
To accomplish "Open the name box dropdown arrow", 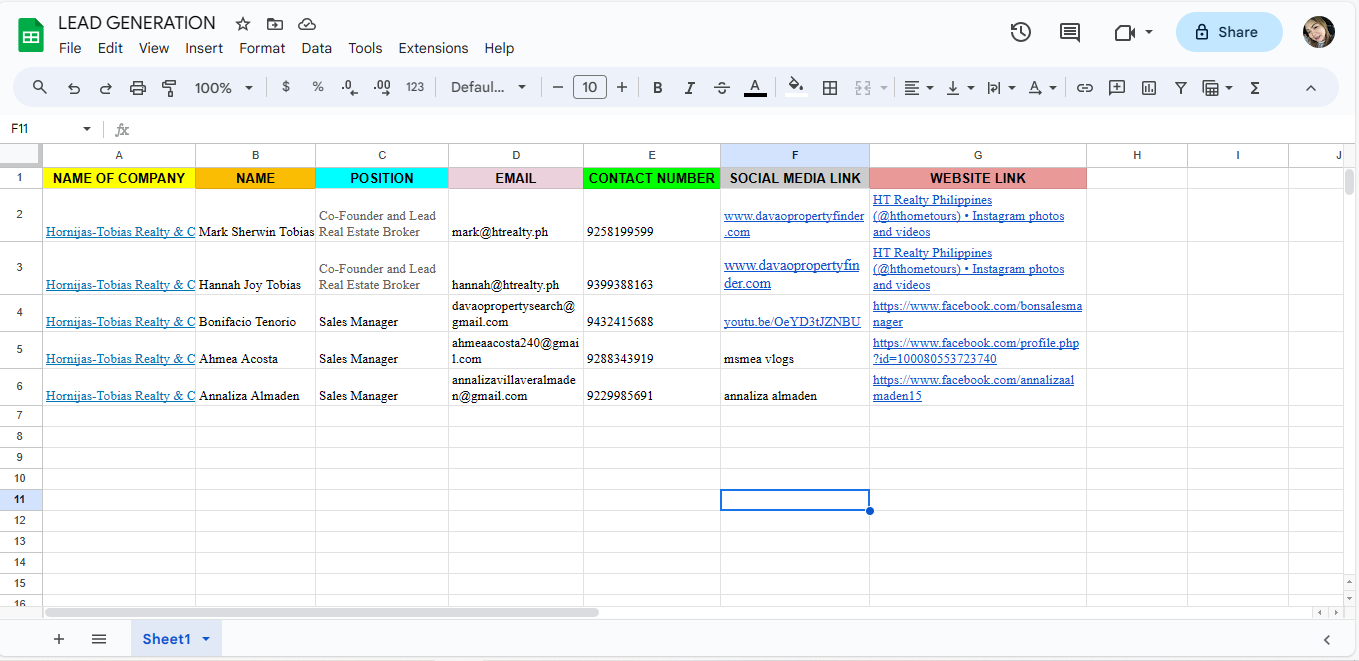I will point(87,129).
